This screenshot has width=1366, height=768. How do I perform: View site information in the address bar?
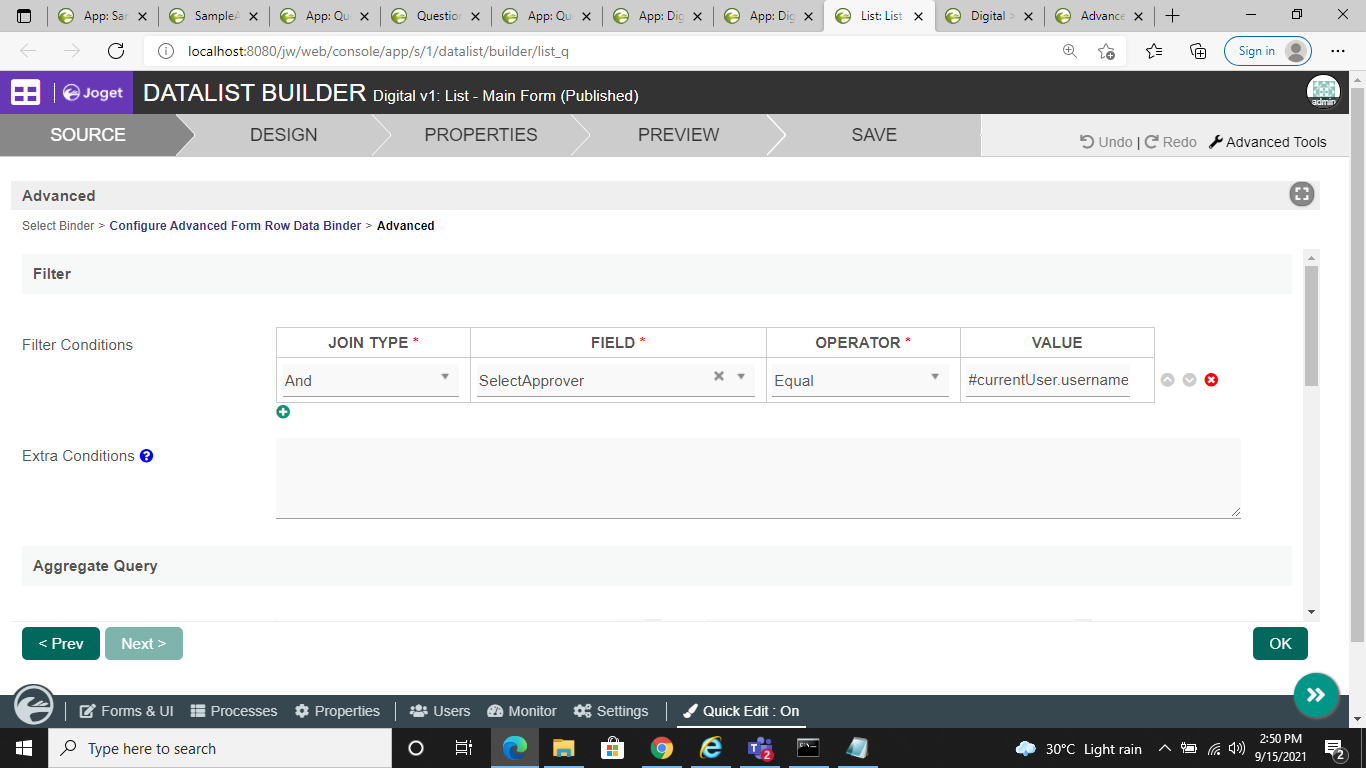point(166,51)
